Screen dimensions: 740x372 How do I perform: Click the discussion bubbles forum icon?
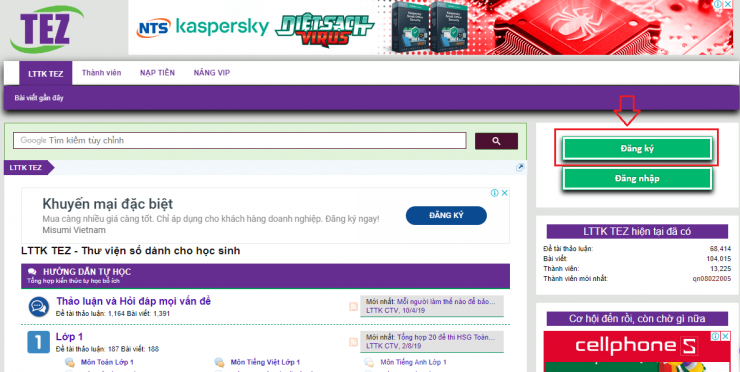pyautogui.click(x=38, y=307)
